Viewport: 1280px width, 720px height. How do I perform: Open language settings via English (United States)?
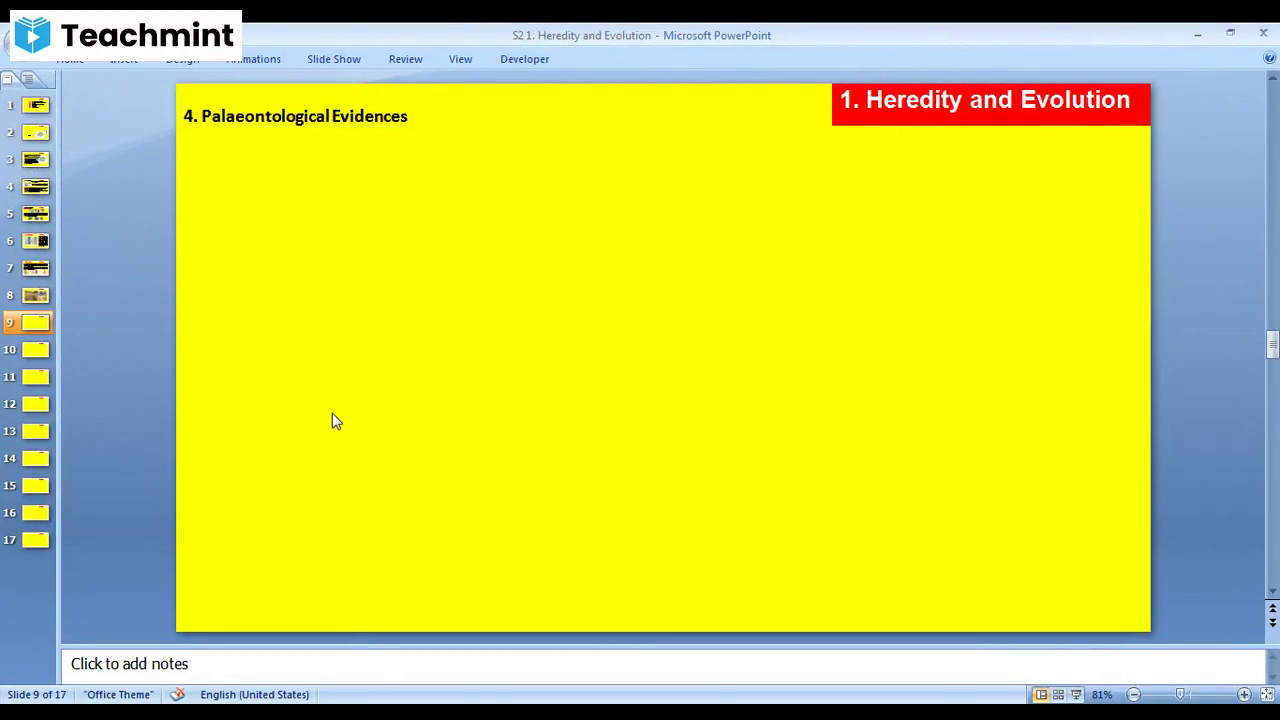click(254, 694)
